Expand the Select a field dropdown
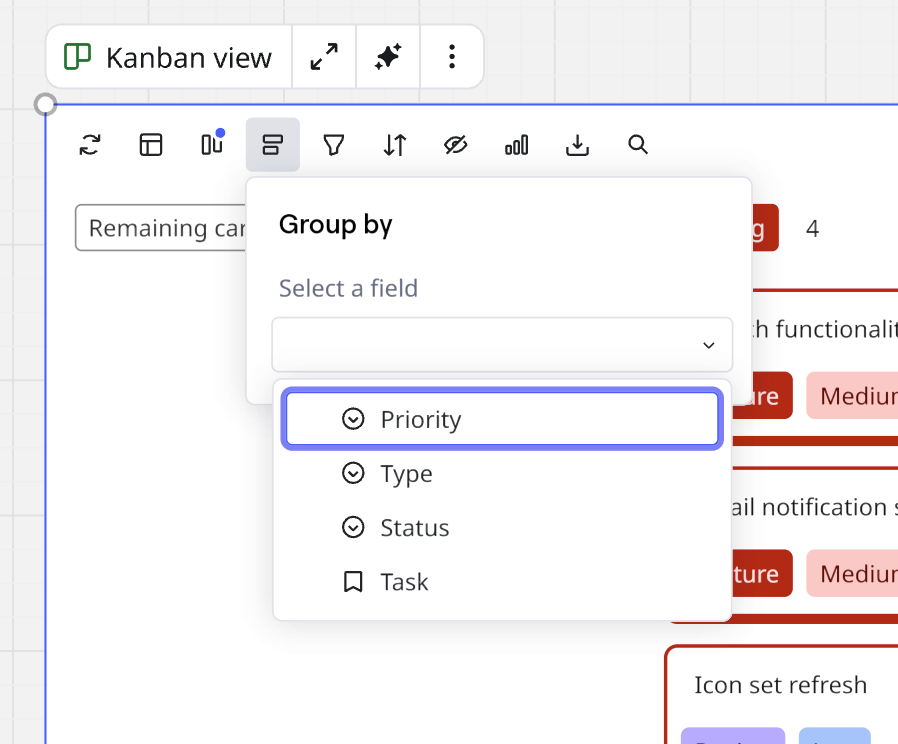This screenshot has width=898, height=744. 502,345
